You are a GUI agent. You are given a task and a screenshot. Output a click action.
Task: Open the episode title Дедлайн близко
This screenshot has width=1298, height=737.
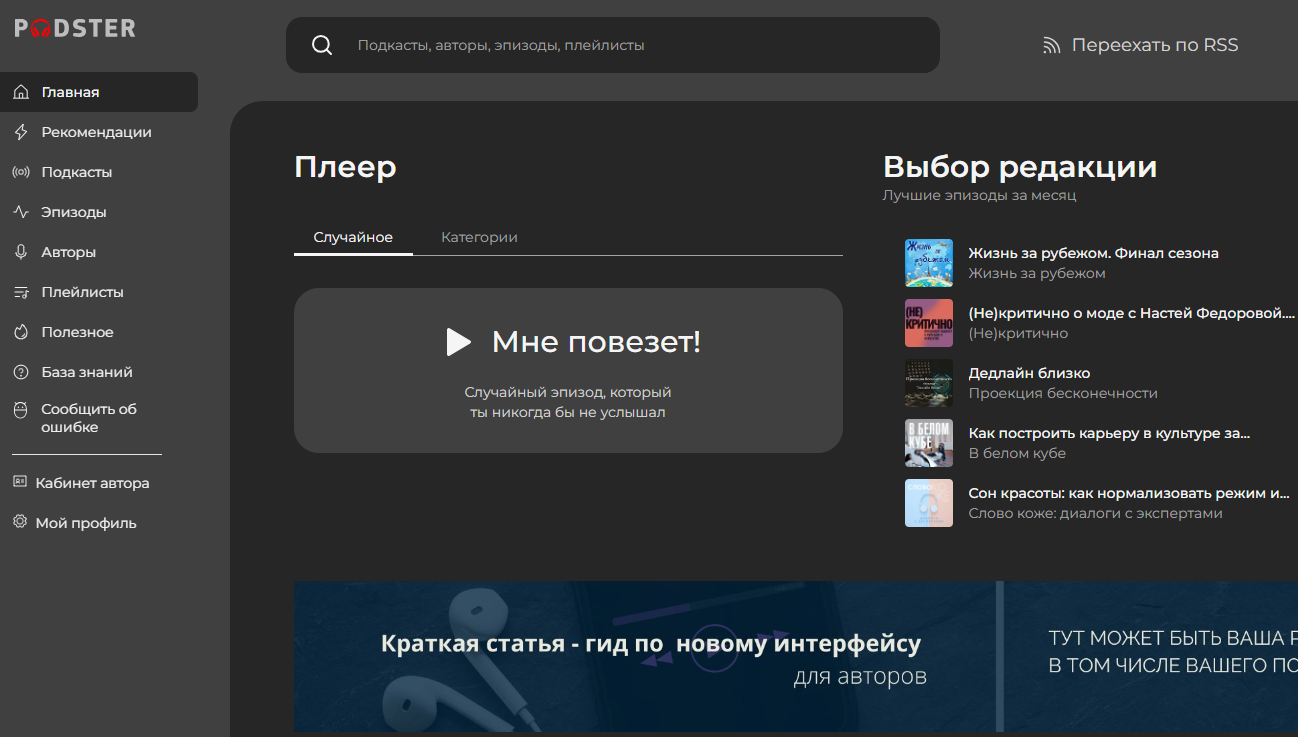(x=1029, y=373)
